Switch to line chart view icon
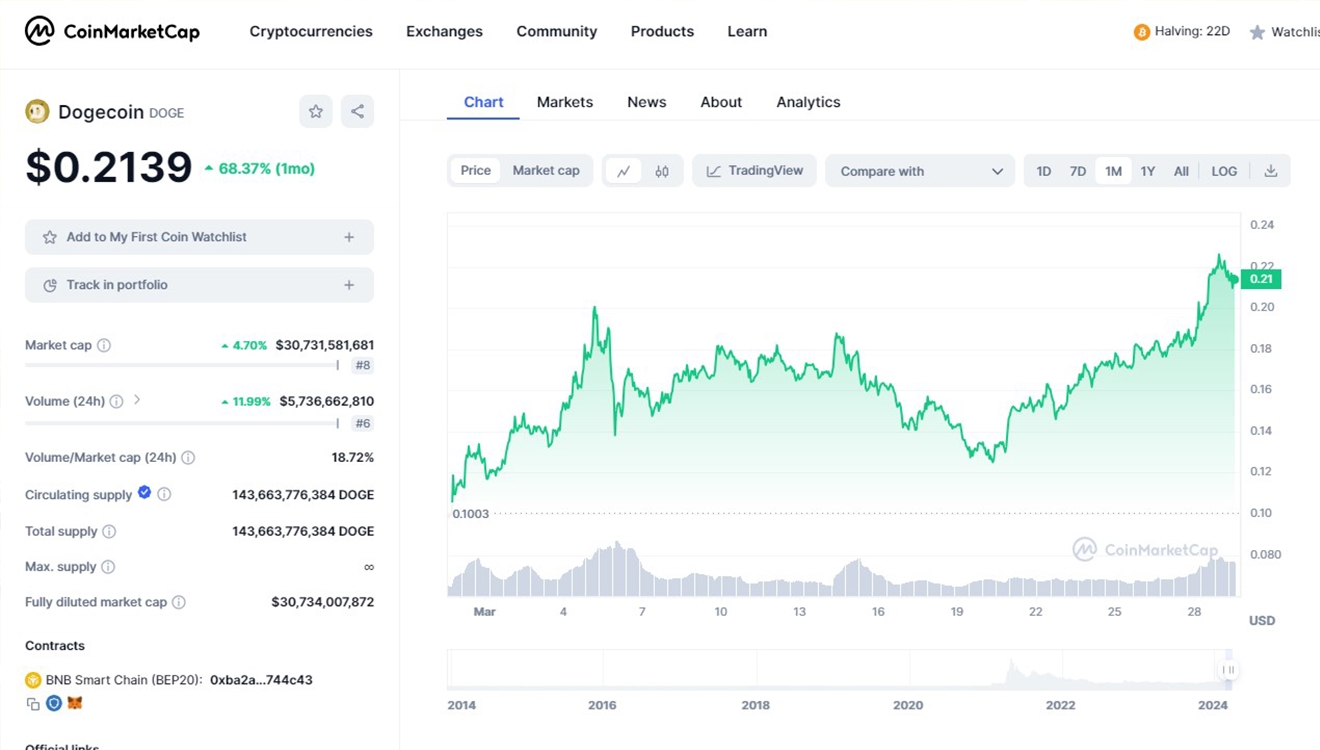Screen dimensions: 1320x750 [623, 171]
